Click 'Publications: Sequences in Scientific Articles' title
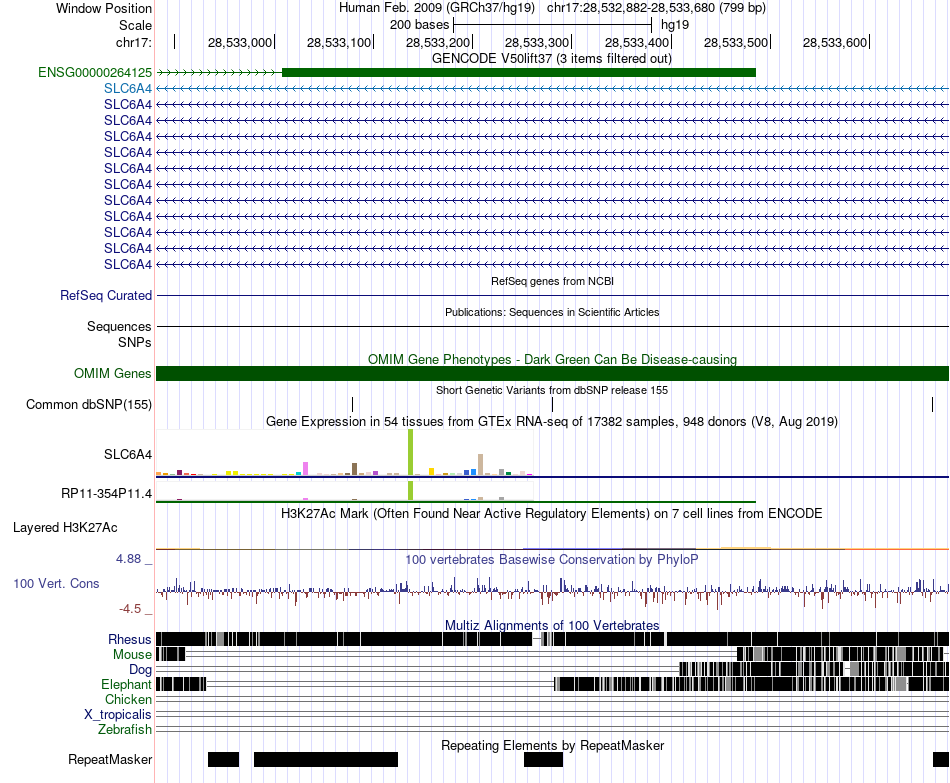This screenshot has height=783, width=950. click(552, 312)
